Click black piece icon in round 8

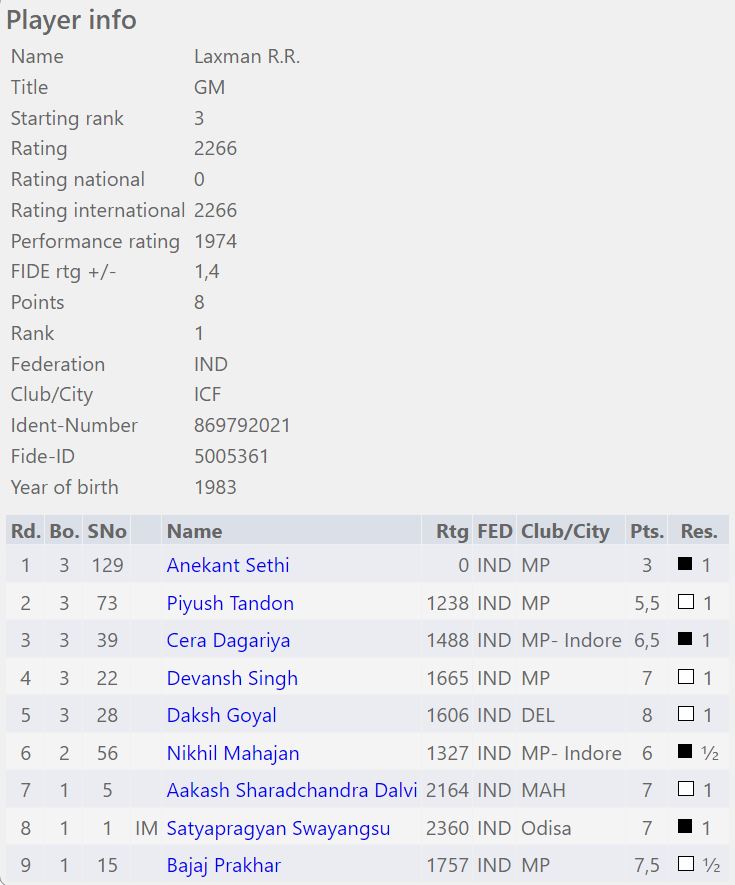pos(685,827)
